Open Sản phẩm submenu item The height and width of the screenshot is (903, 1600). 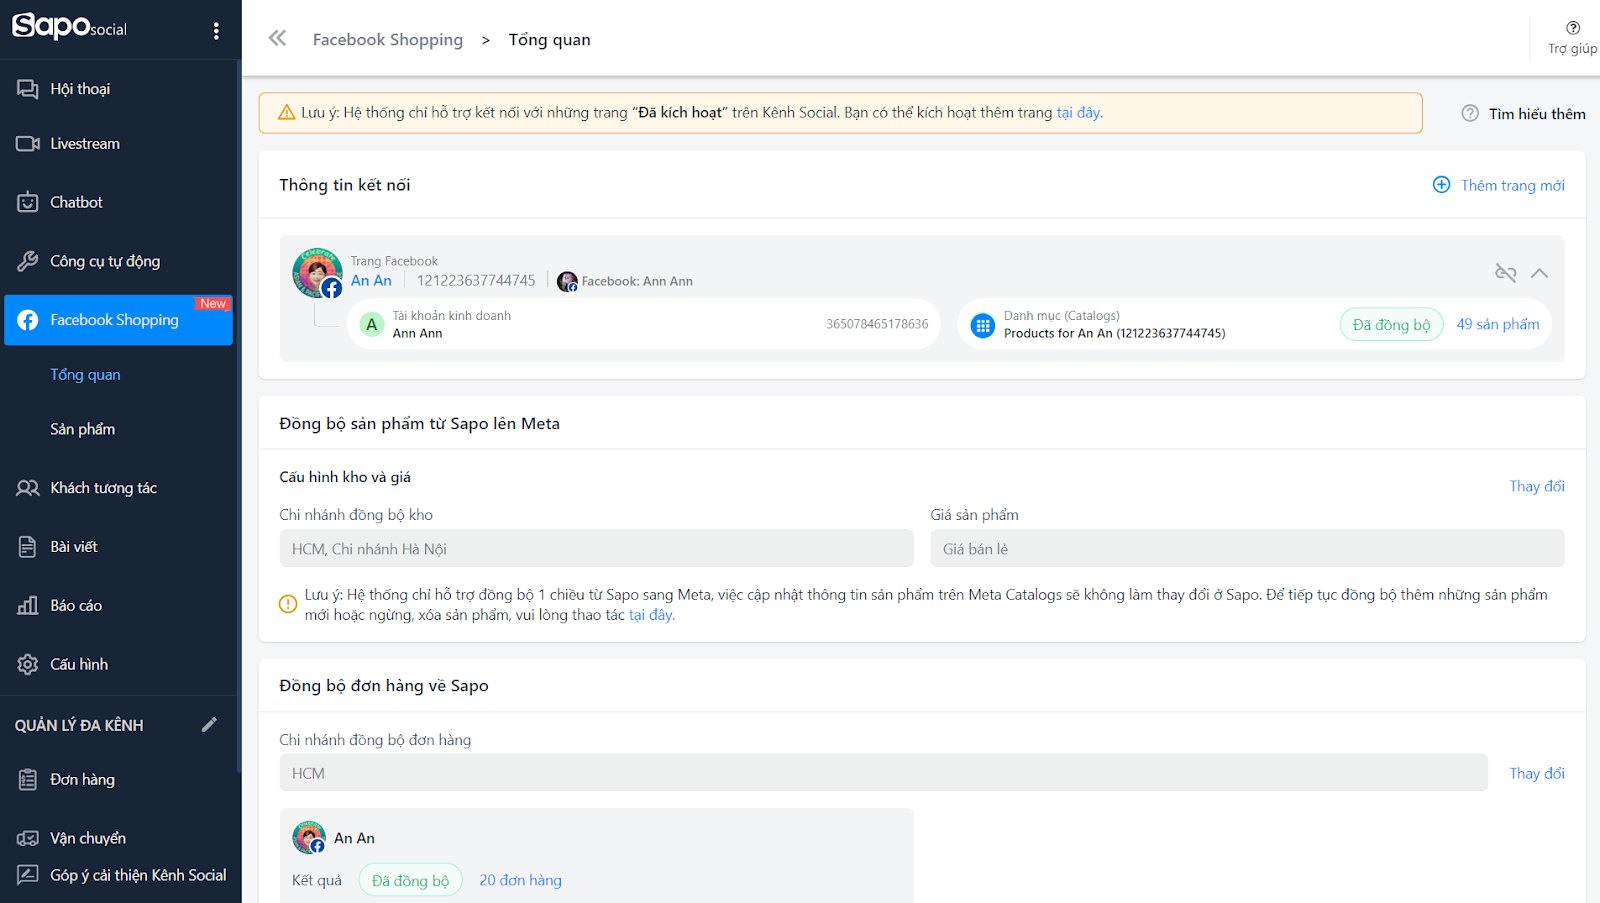coord(83,429)
